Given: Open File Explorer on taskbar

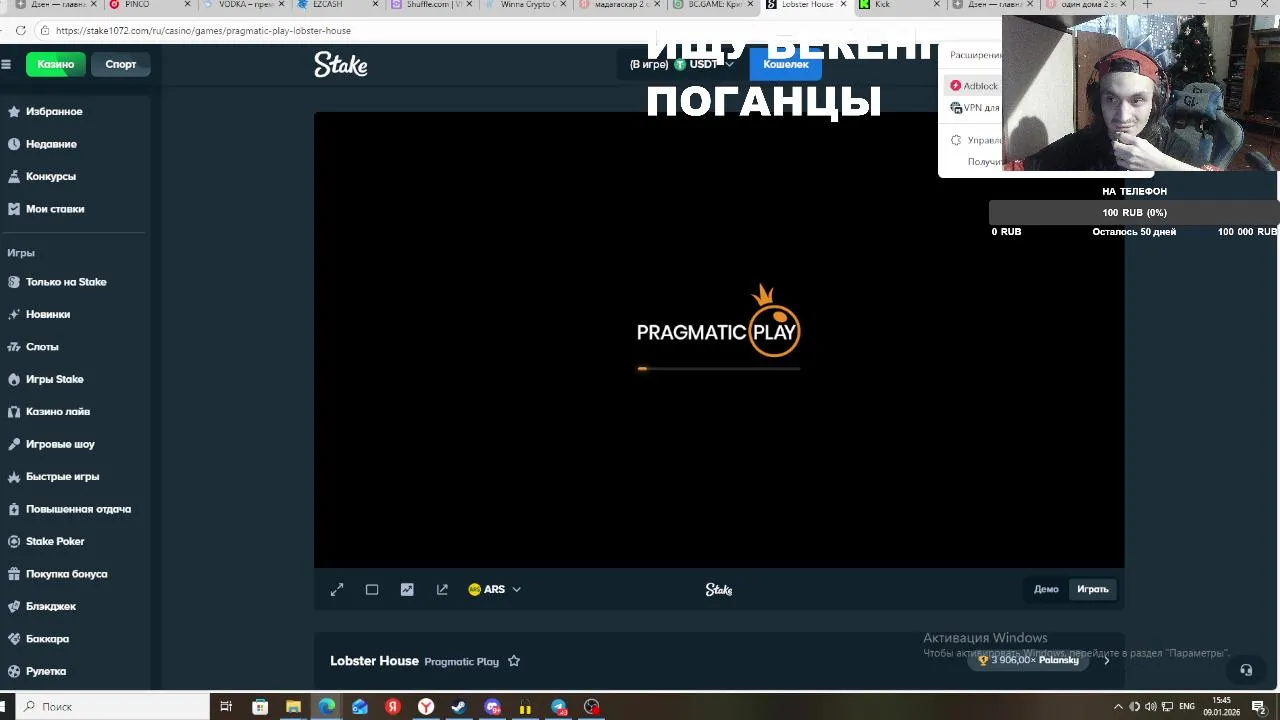Looking at the screenshot, I should pos(293,707).
